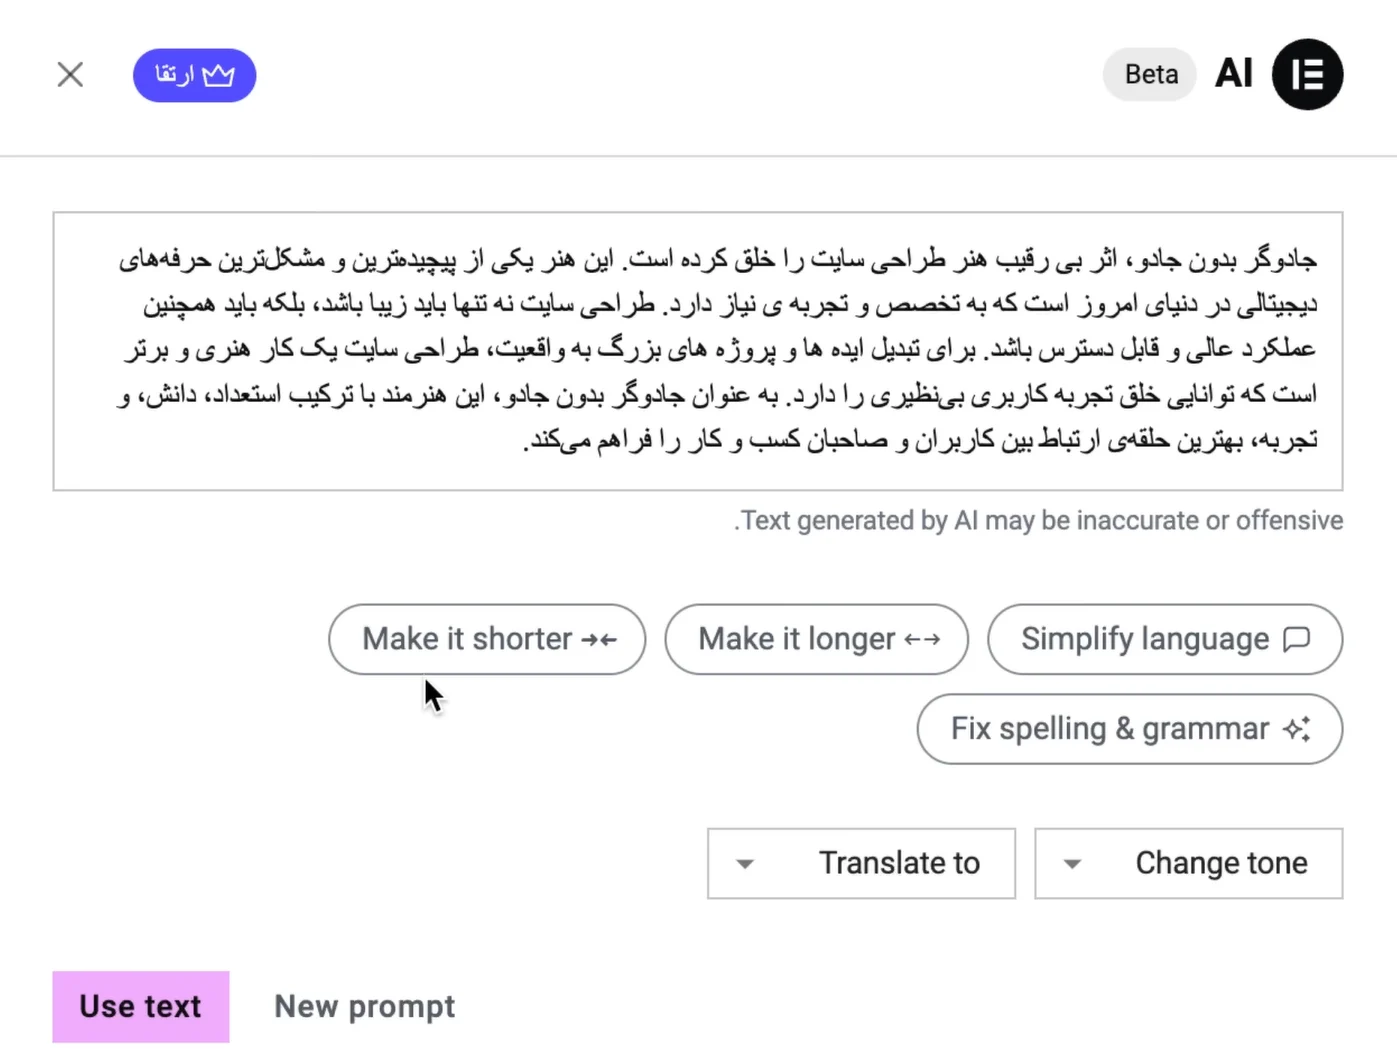The width and height of the screenshot is (1397, 1063).
Task: Click the AI label in the header
Action: (1233, 73)
